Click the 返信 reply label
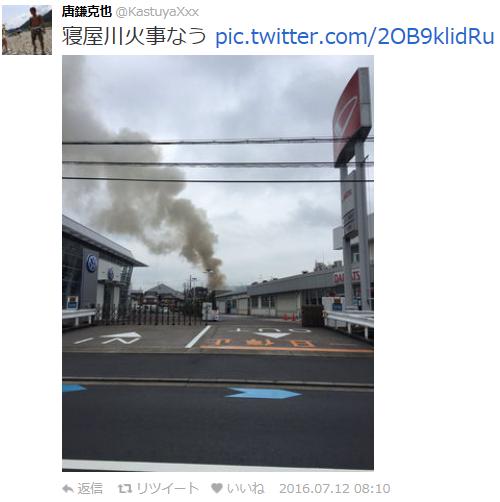This screenshot has height=502, width=500. [90, 489]
